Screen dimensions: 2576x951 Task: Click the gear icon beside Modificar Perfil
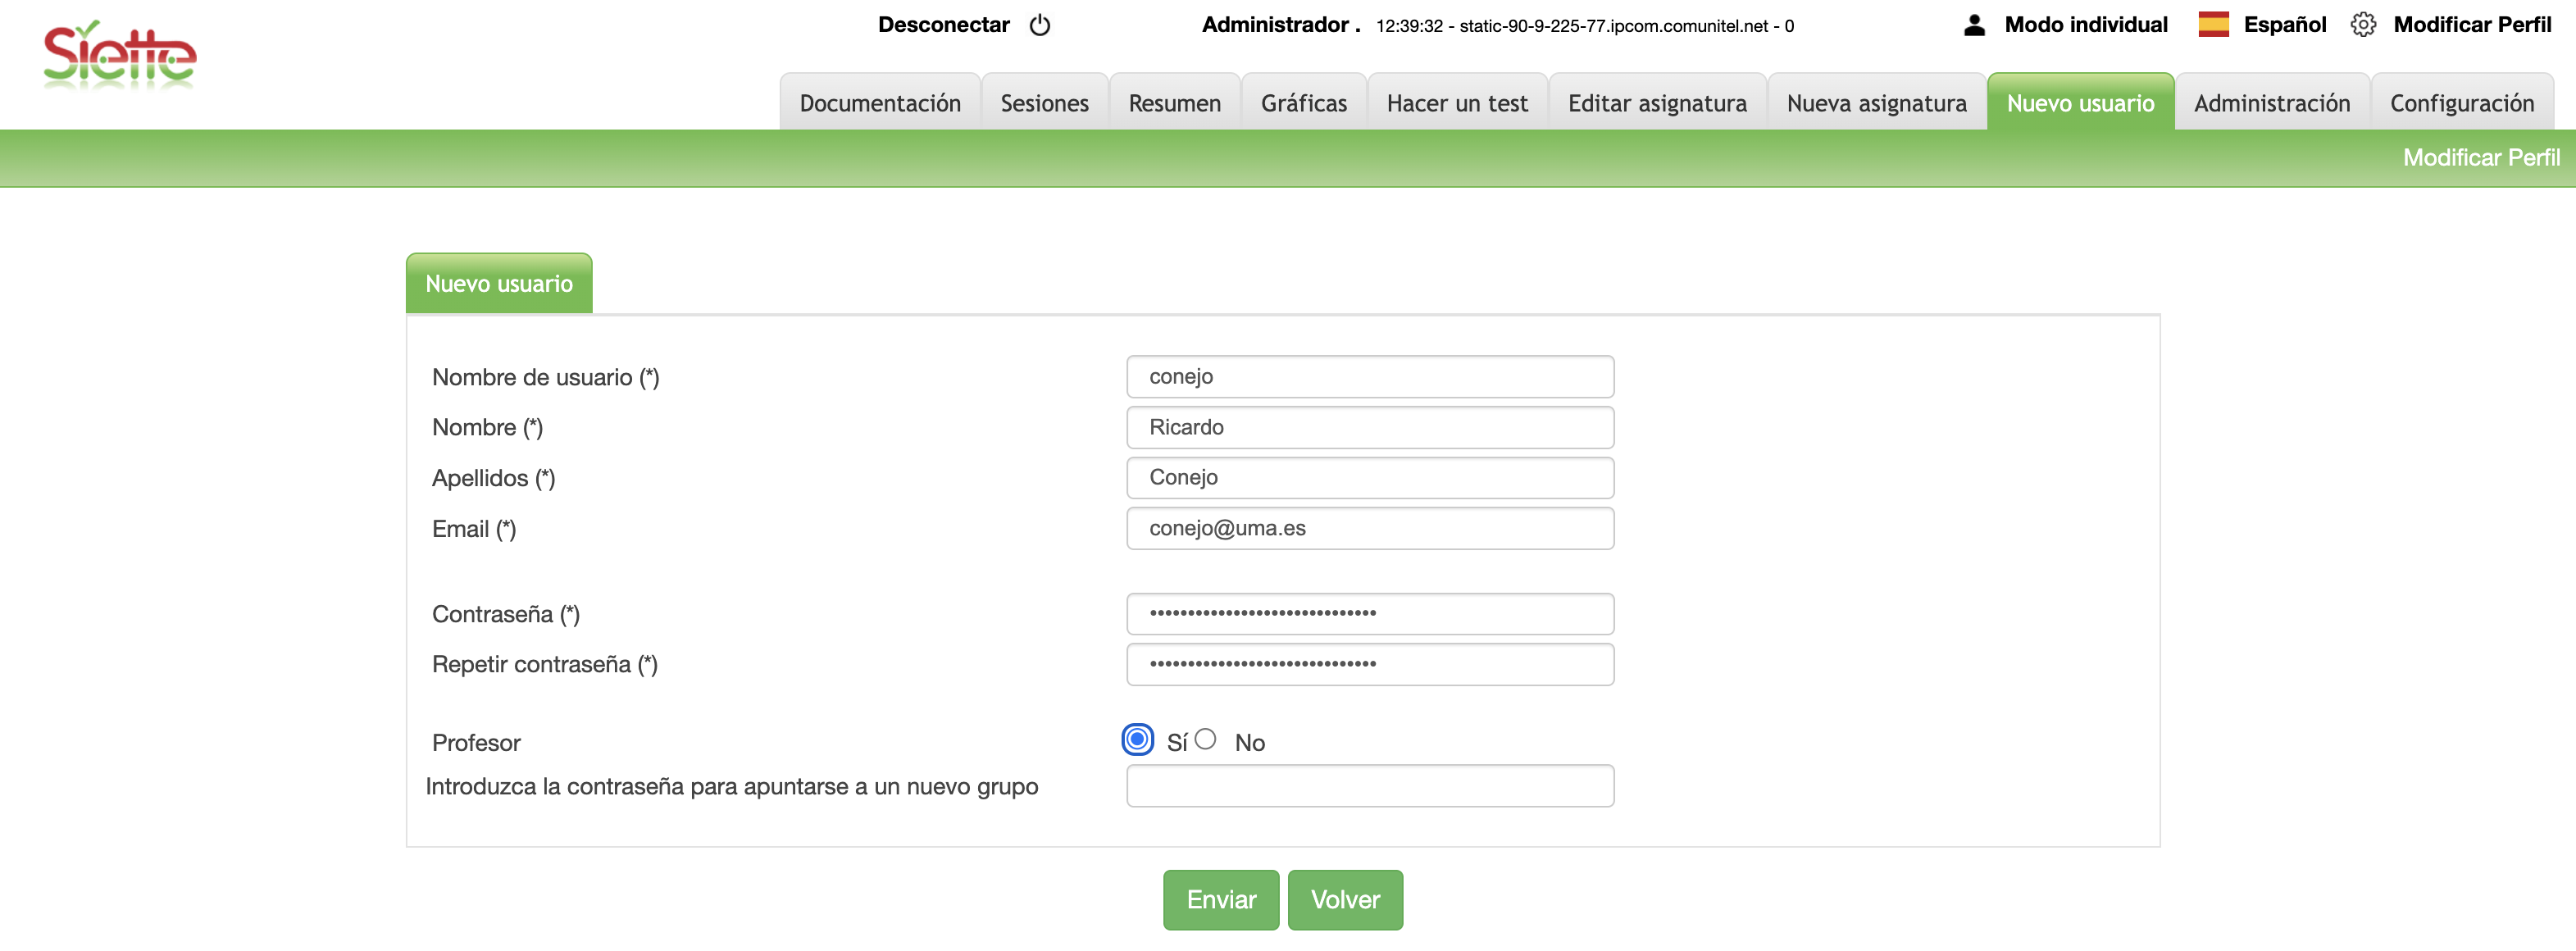2362,25
